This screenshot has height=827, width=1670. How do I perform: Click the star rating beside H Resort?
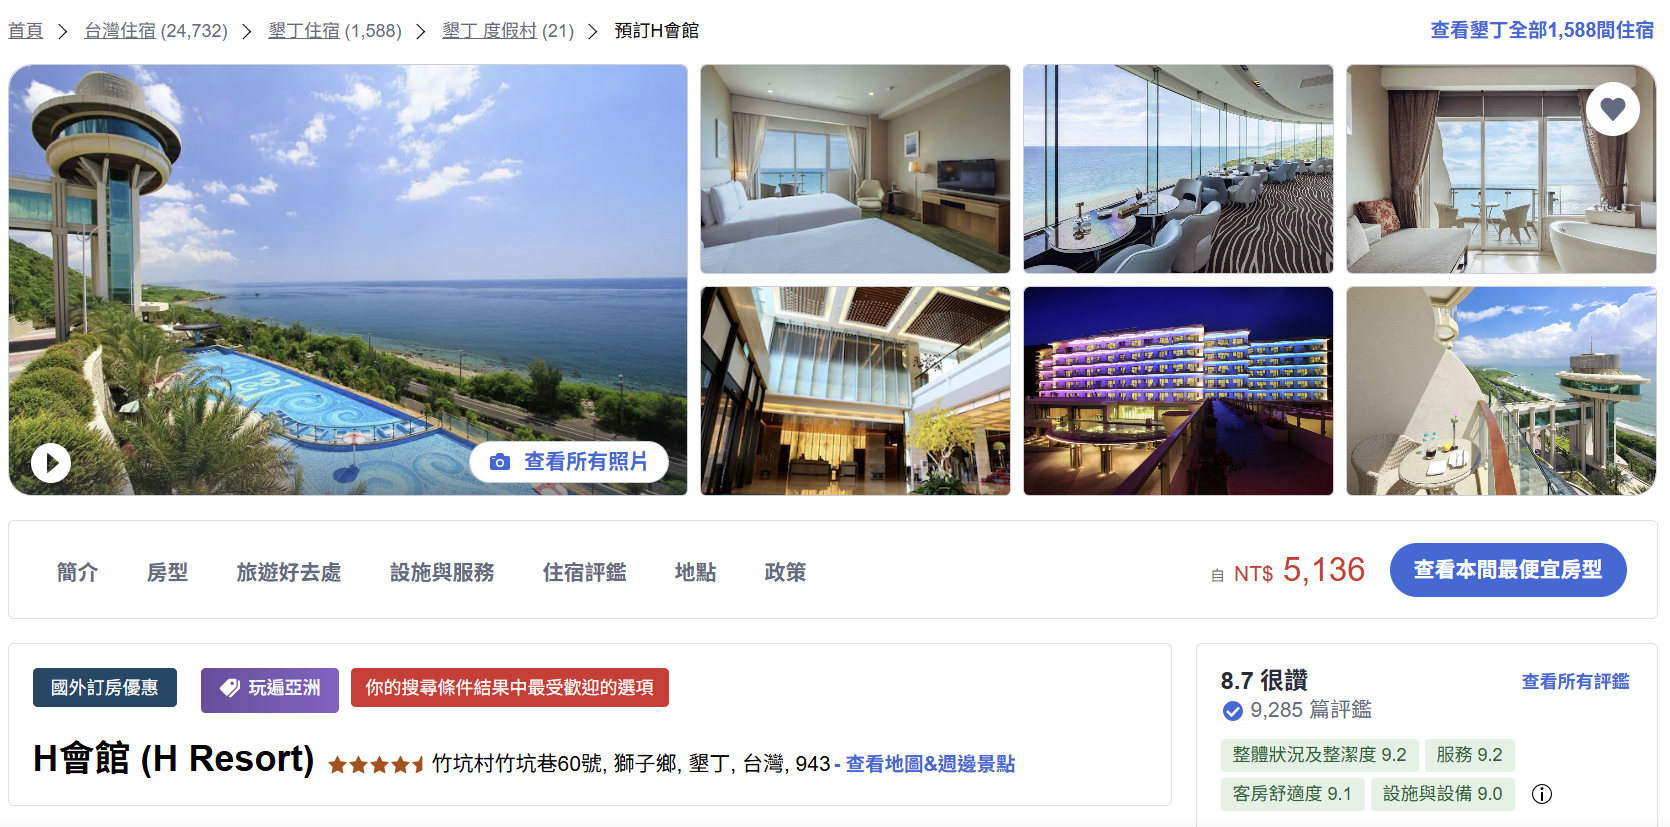point(376,765)
